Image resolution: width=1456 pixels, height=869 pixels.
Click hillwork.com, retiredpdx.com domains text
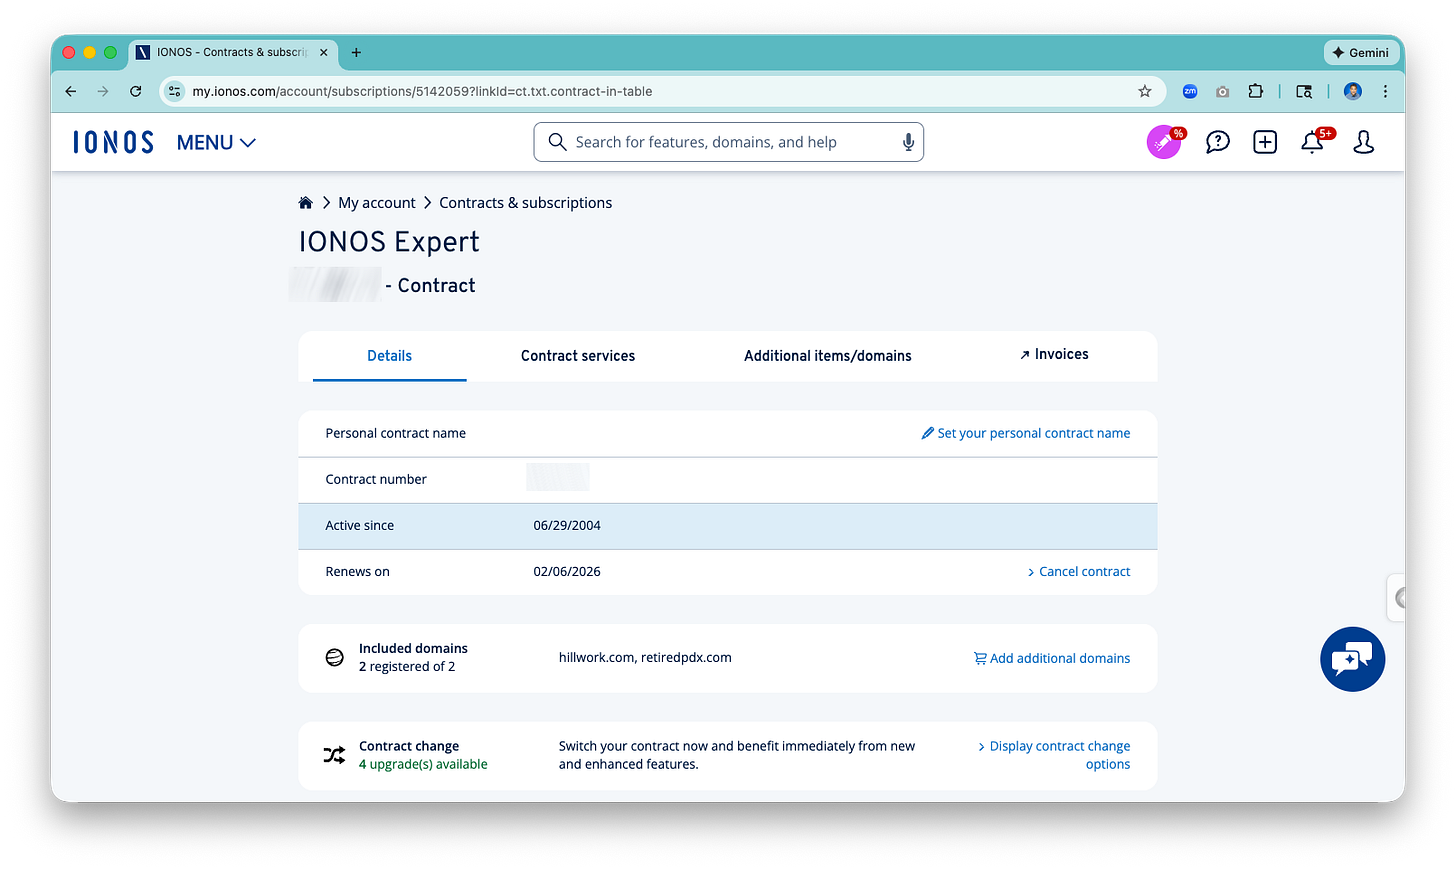click(x=645, y=658)
